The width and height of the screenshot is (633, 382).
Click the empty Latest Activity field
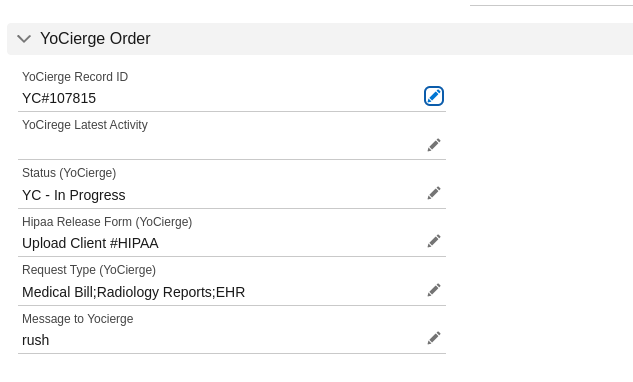(x=222, y=145)
